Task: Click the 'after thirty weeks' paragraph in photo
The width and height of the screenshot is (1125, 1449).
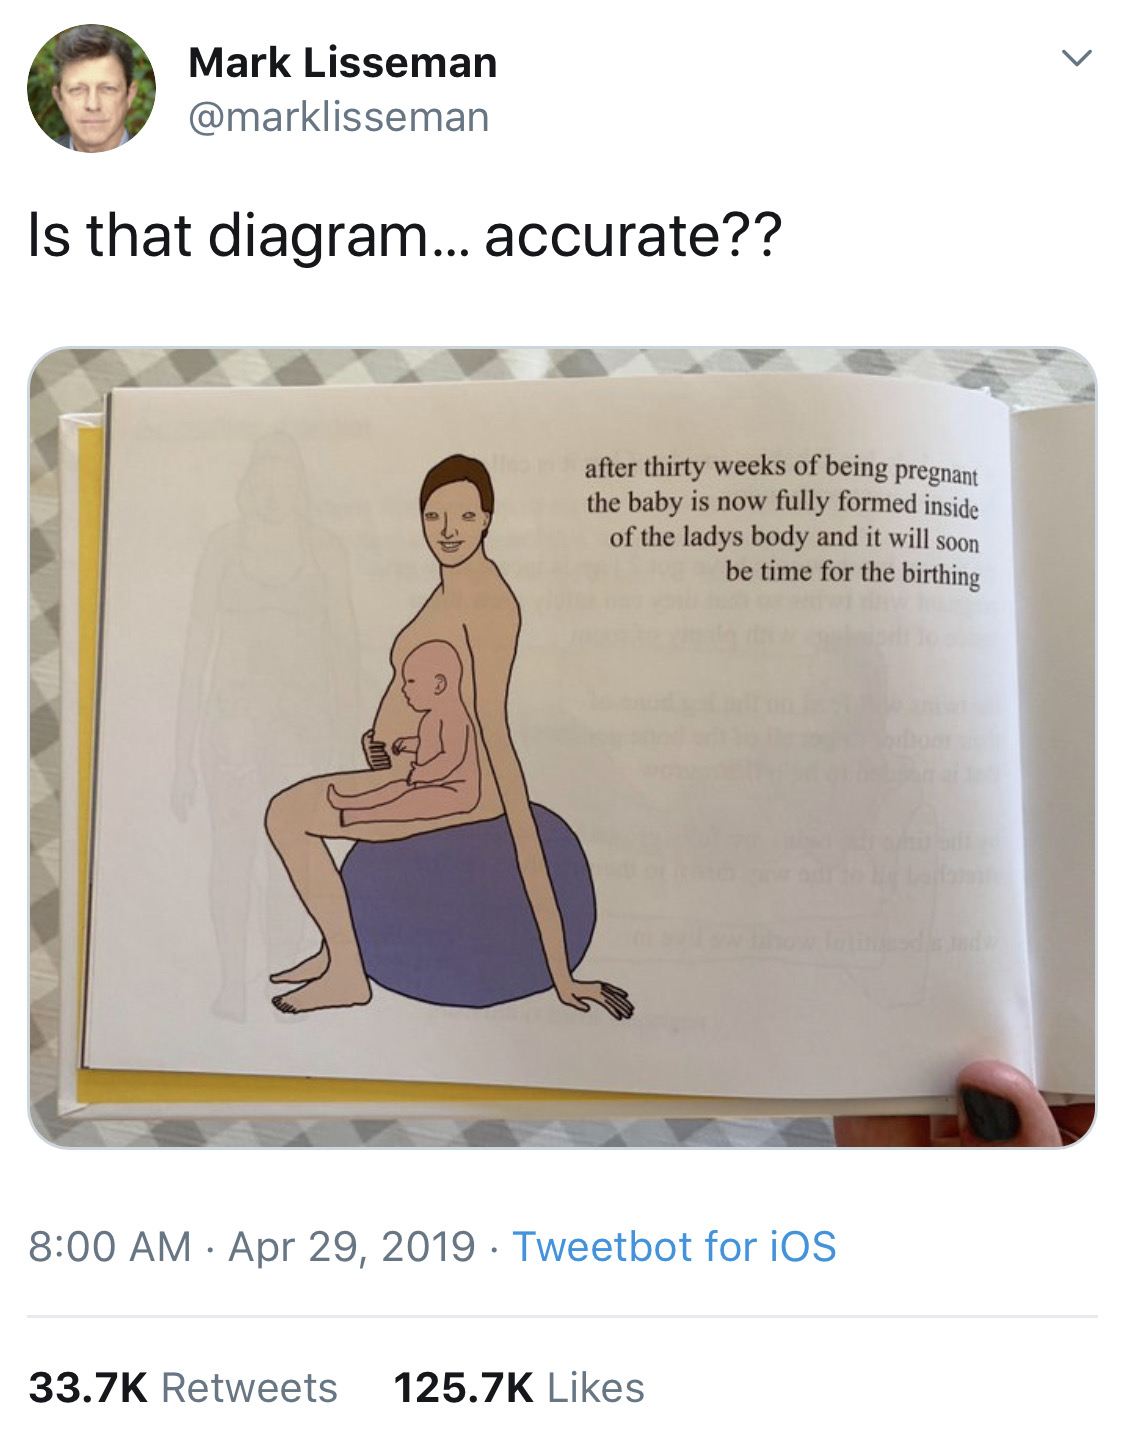Action: (x=782, y=520)
